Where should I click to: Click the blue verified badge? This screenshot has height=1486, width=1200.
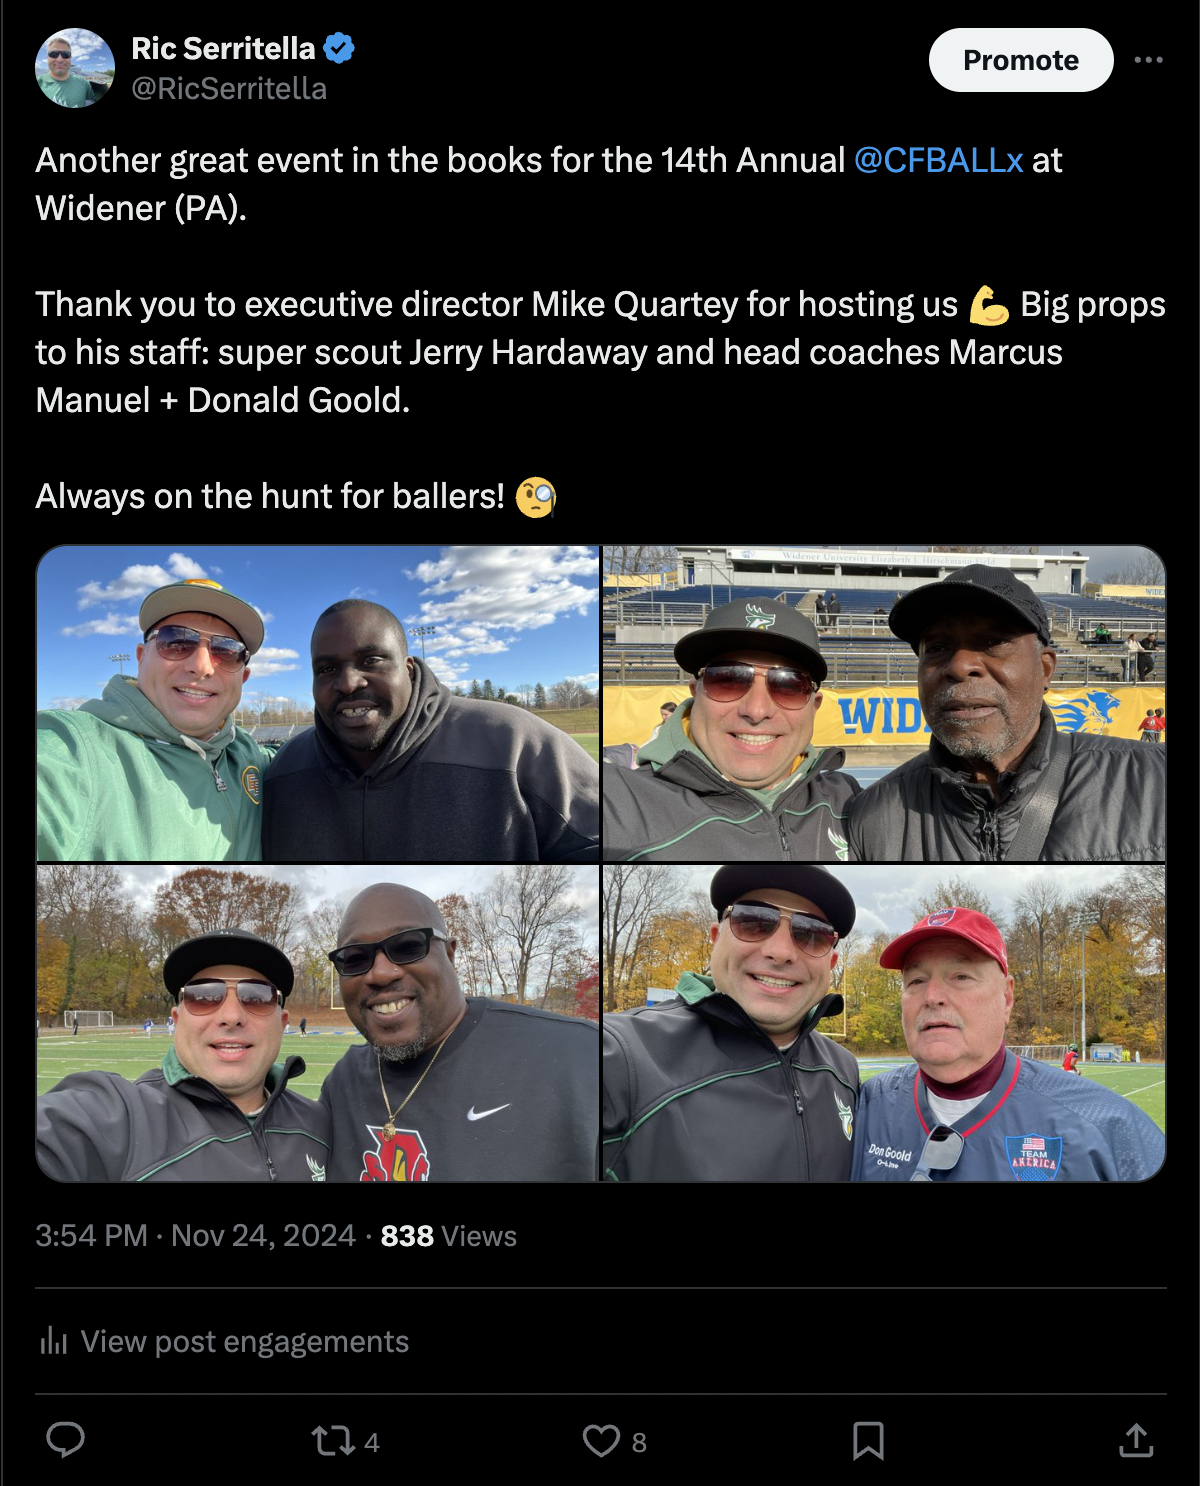(x=339, y=48)
